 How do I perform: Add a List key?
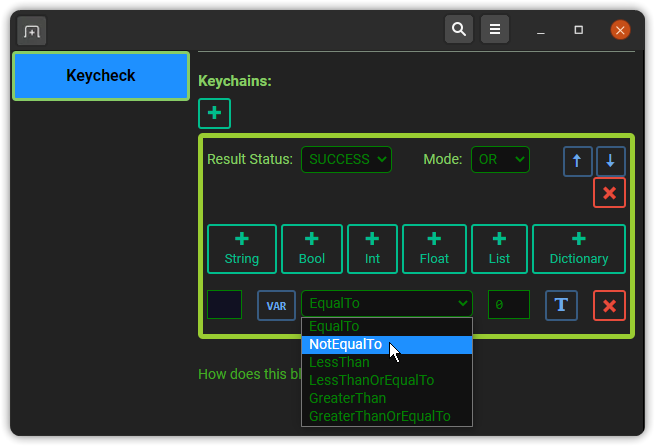[x=499, y=249]
